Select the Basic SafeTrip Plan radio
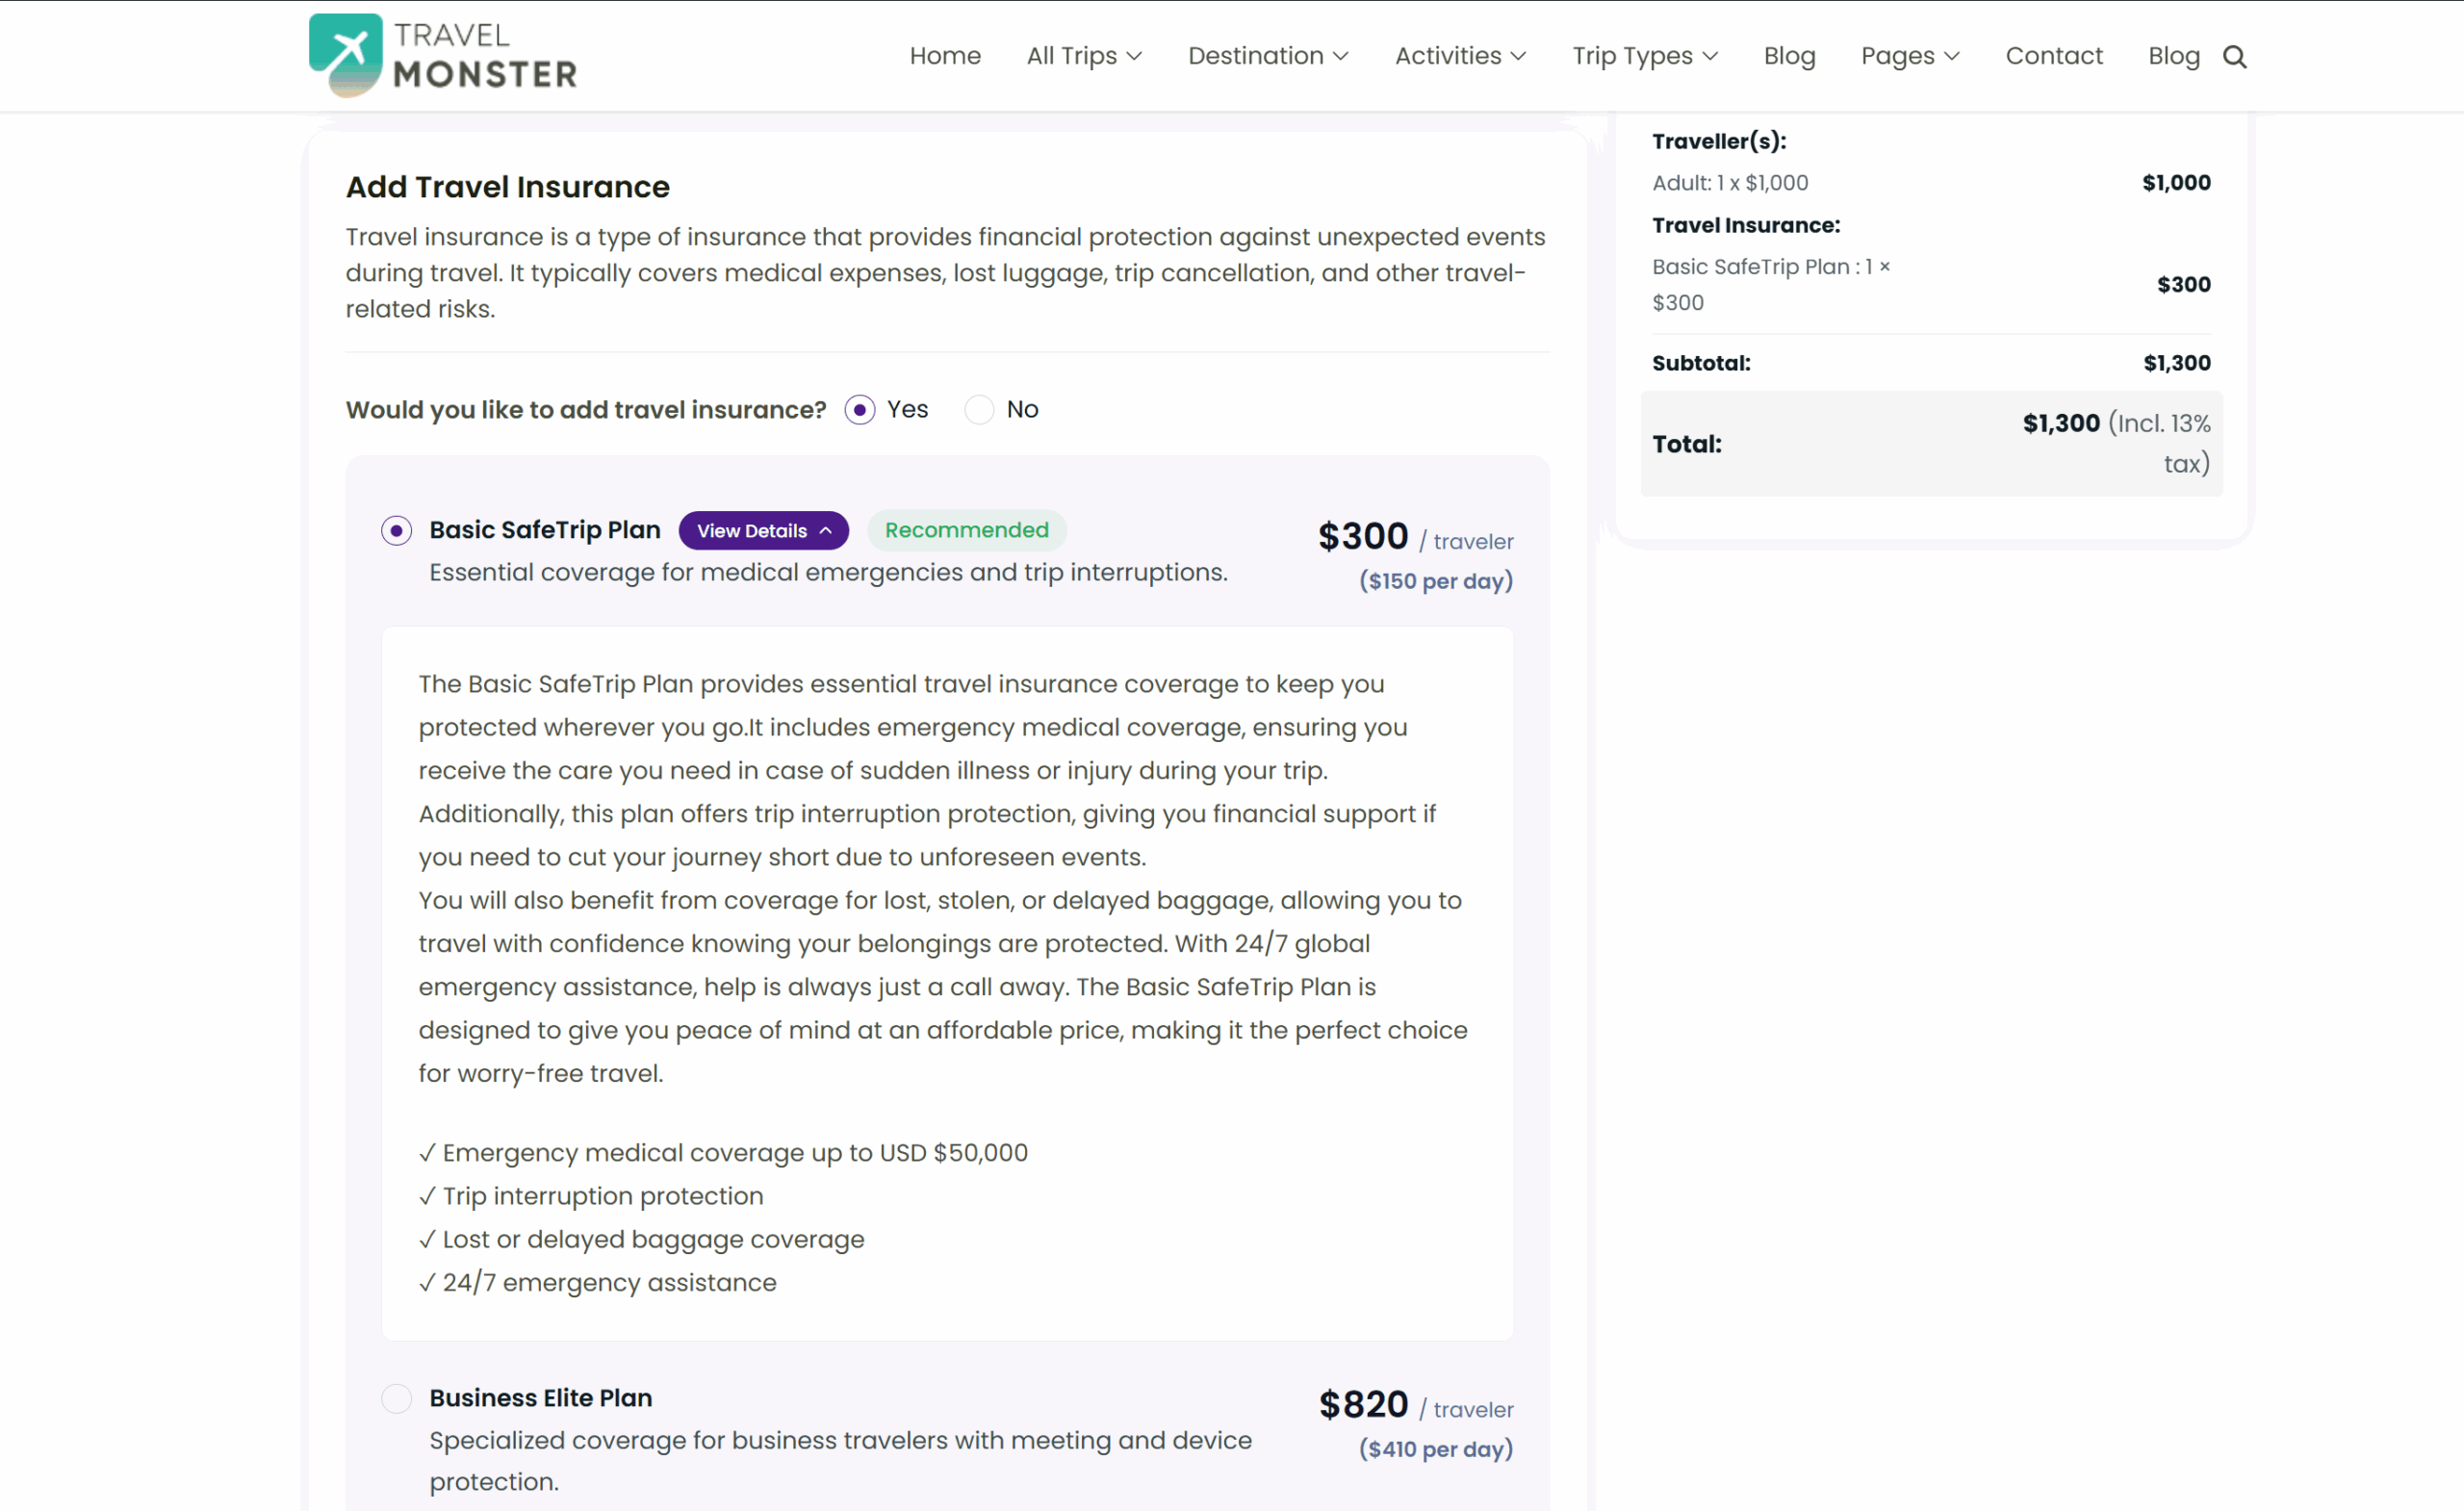 click(x=397, y=530)
